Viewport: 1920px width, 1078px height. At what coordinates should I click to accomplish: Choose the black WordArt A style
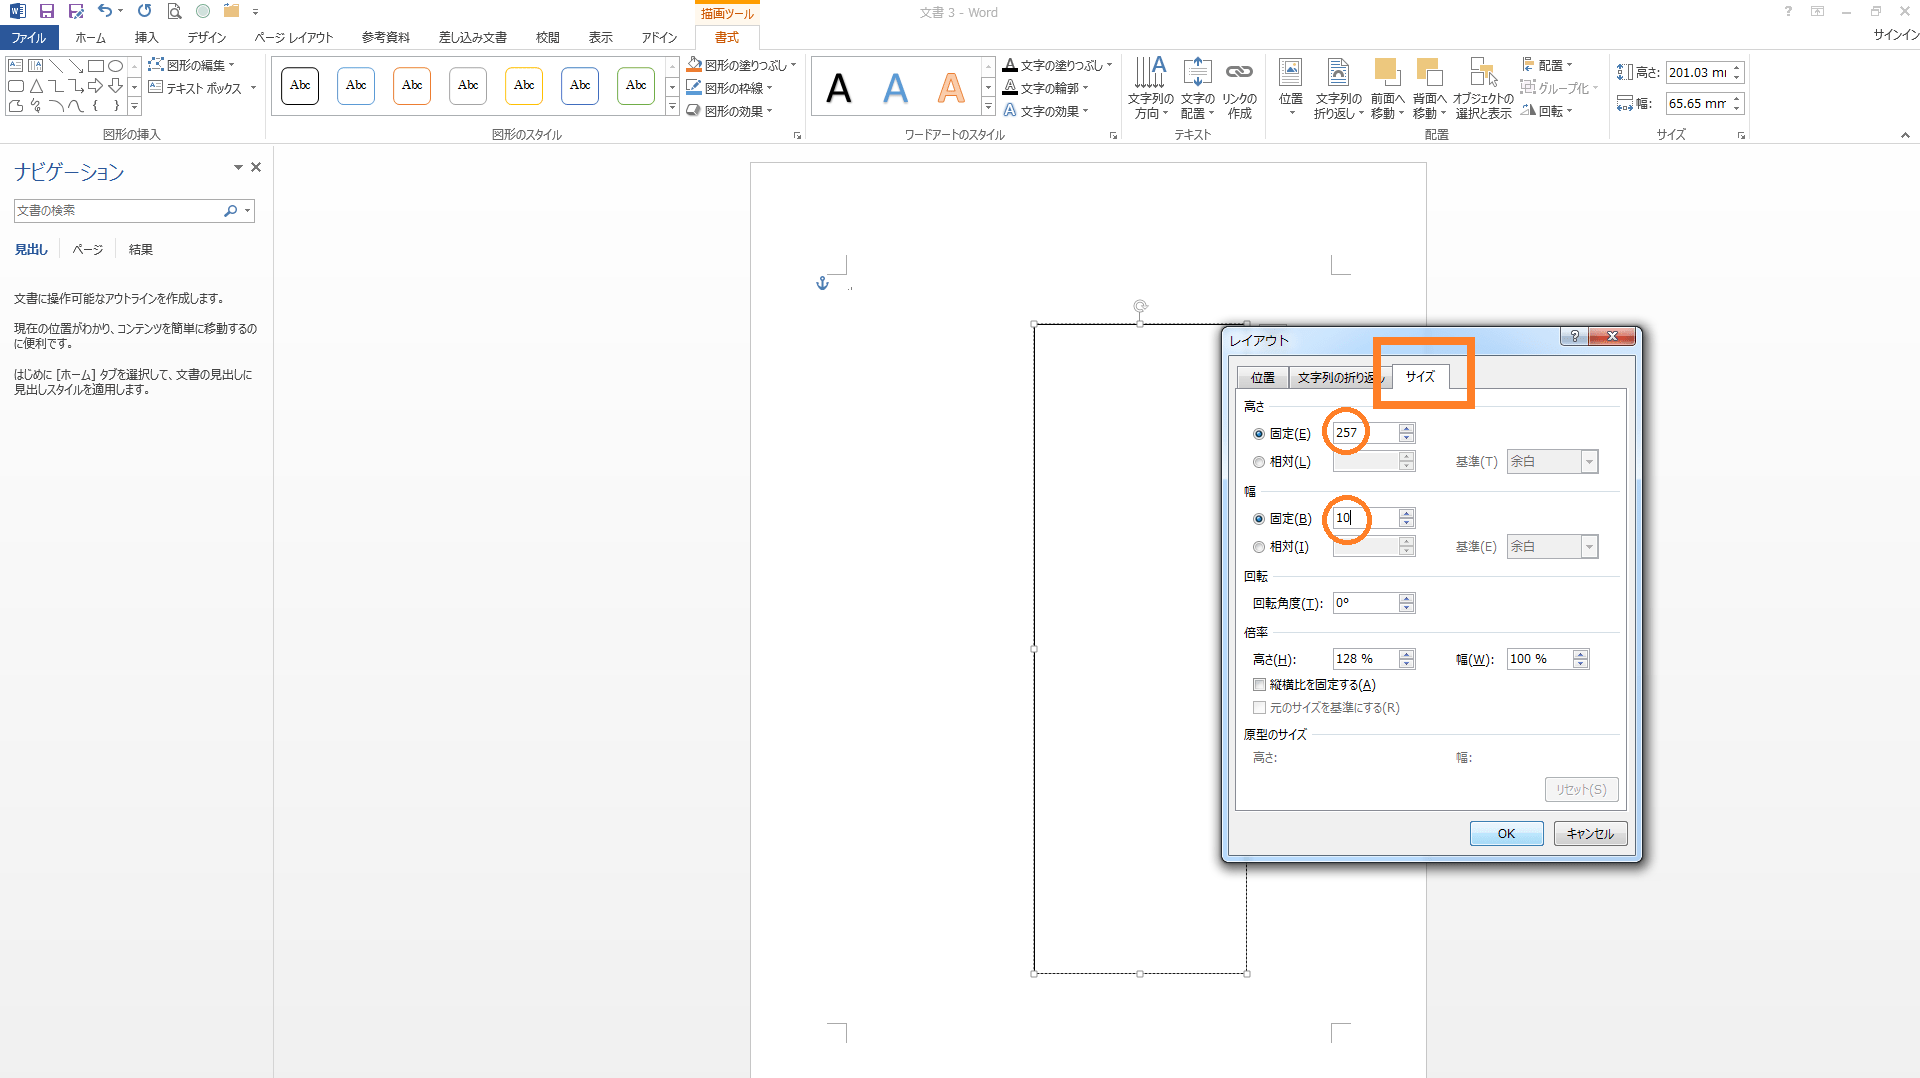(x=839, y=88)
